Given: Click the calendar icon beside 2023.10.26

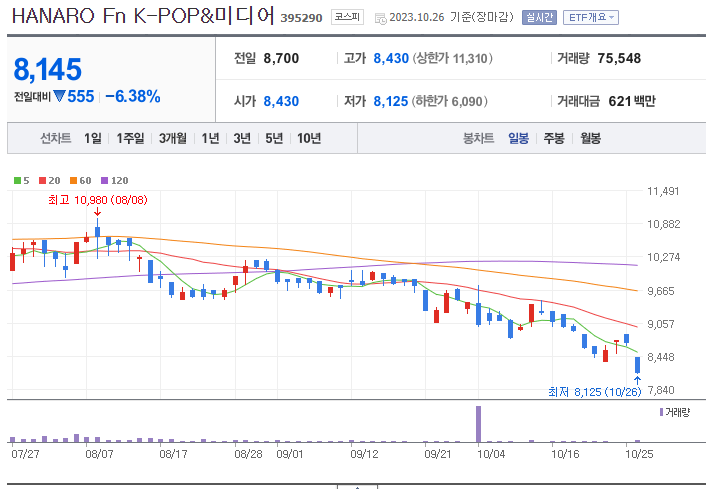Looking at the screenshot, I should [x=380, y=18].
